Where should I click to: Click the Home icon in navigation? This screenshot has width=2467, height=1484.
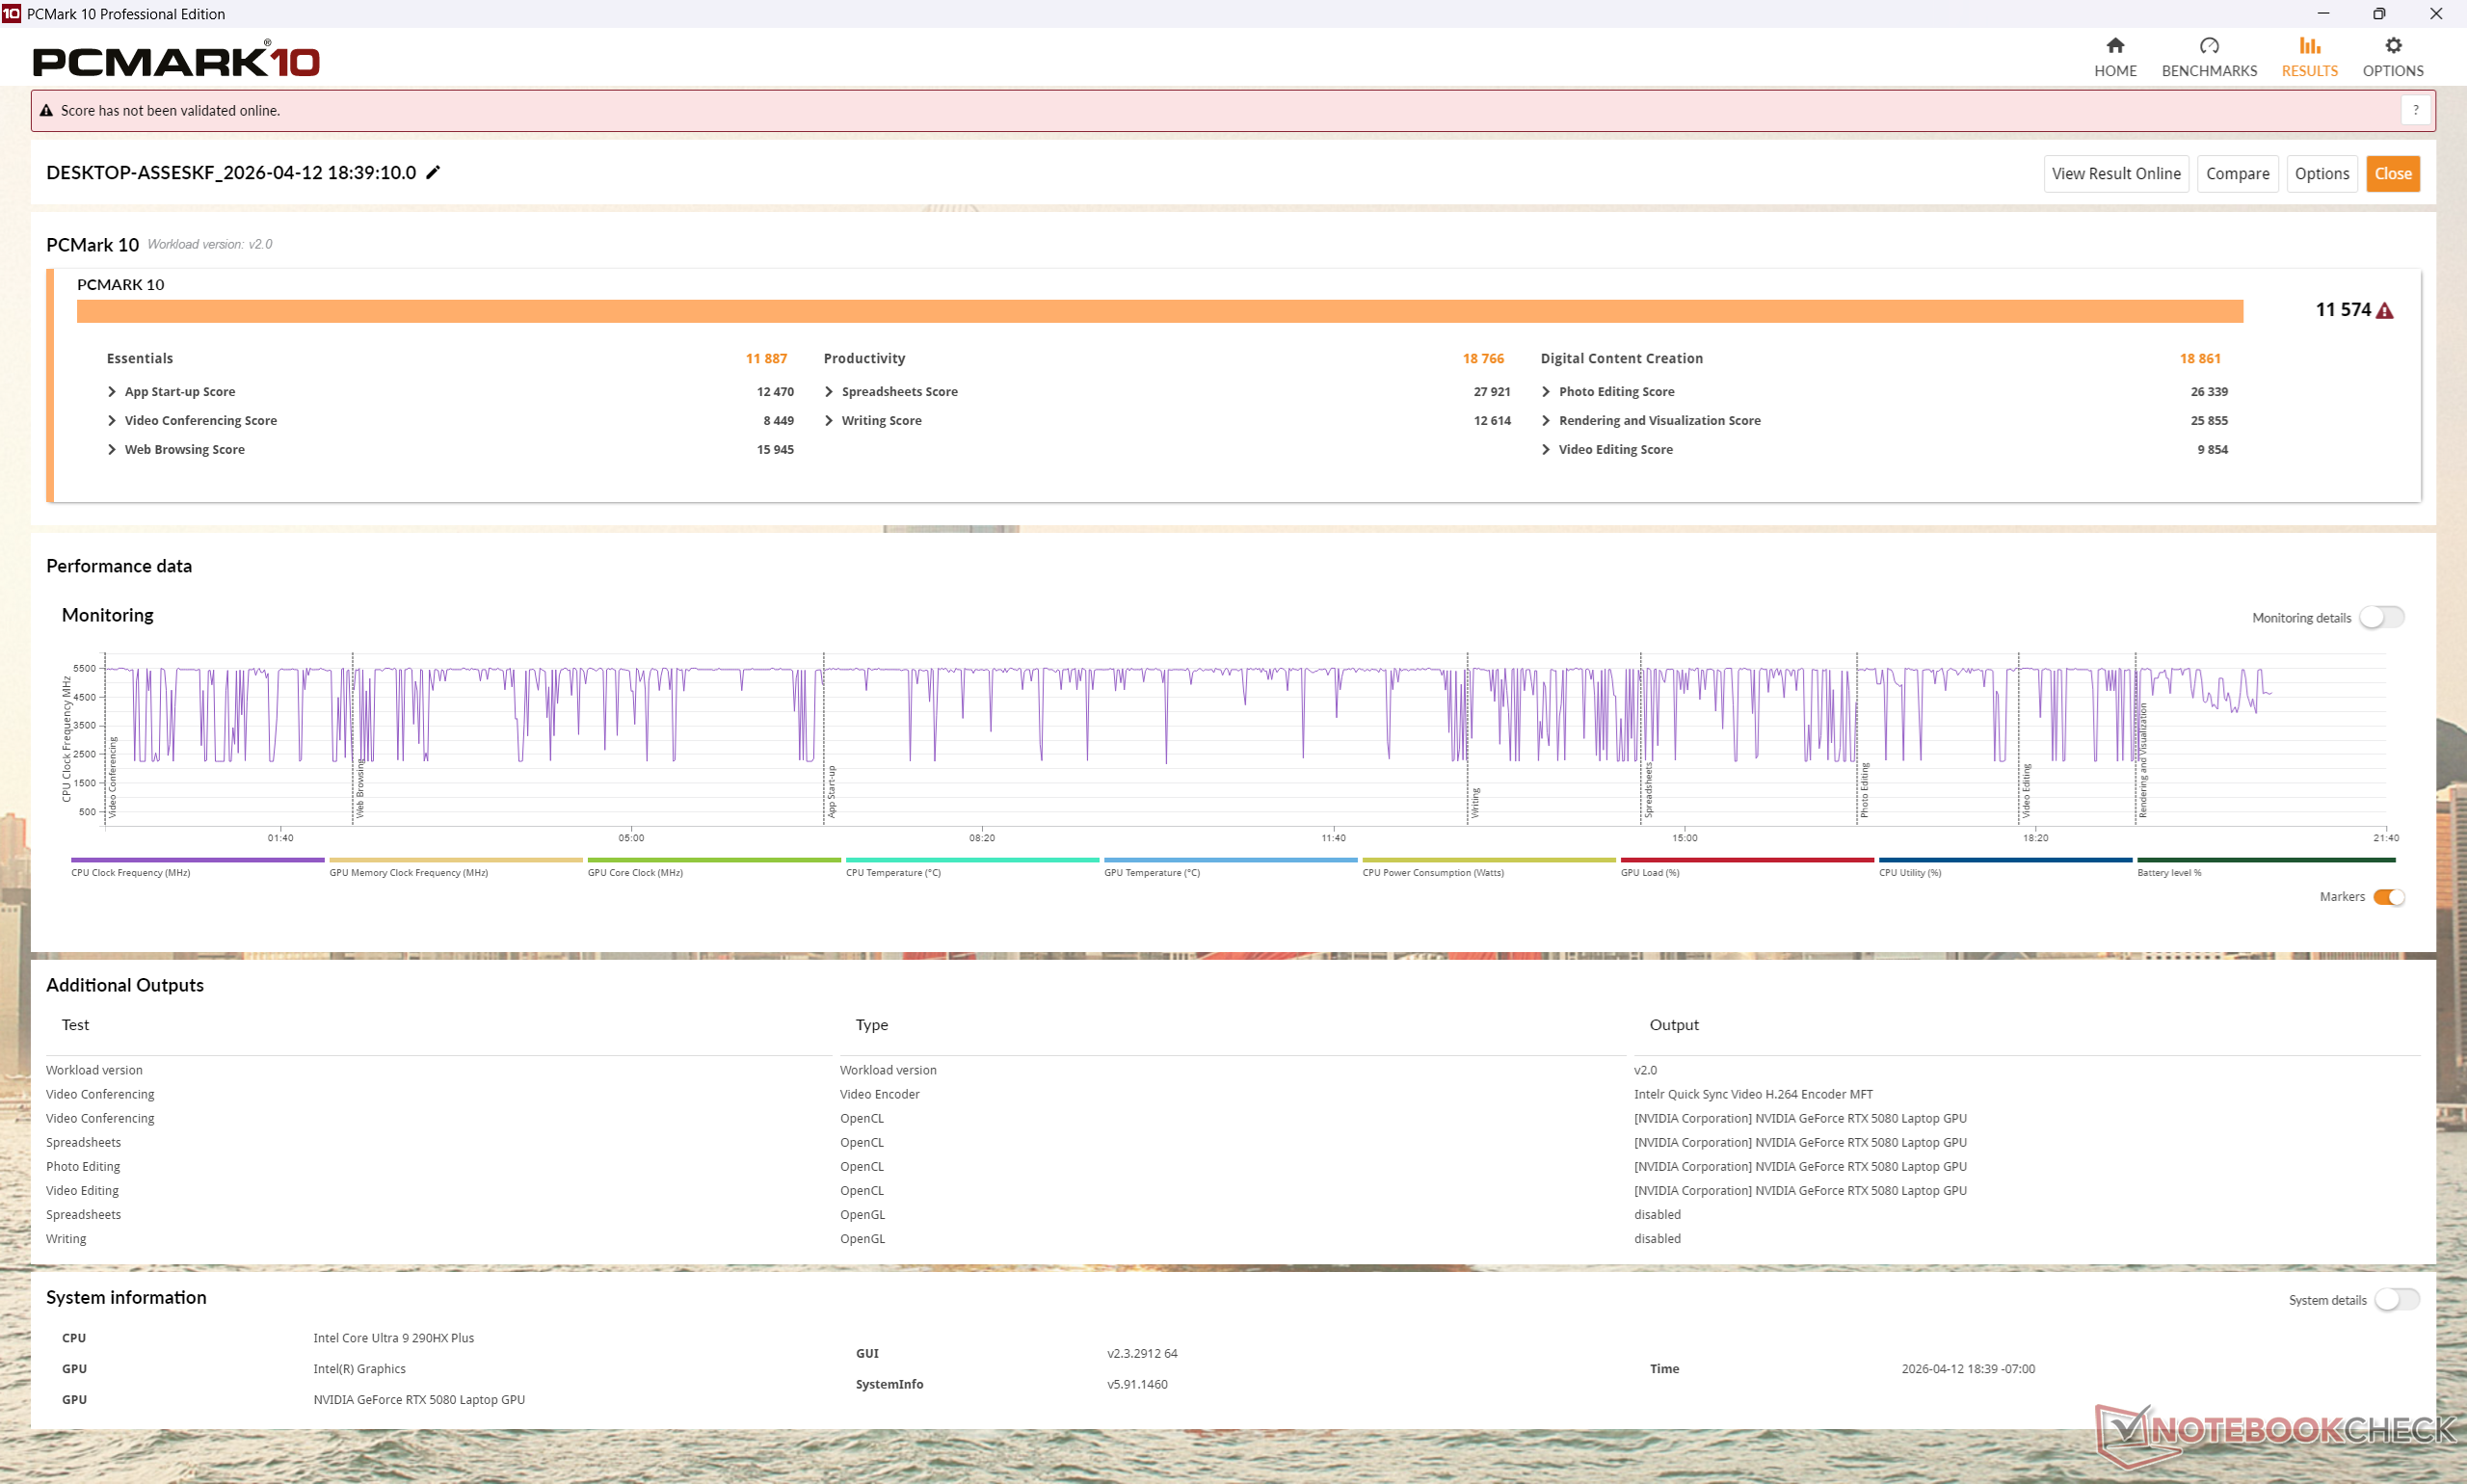2114,46
